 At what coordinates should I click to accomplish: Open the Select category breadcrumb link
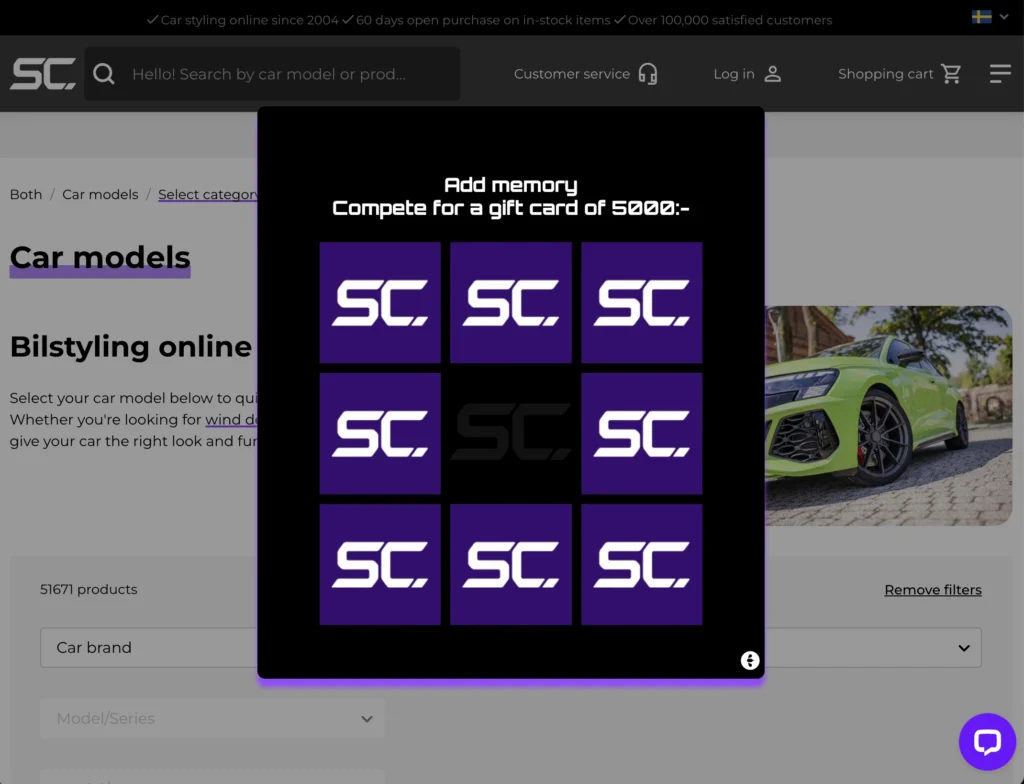click(208, 194)
